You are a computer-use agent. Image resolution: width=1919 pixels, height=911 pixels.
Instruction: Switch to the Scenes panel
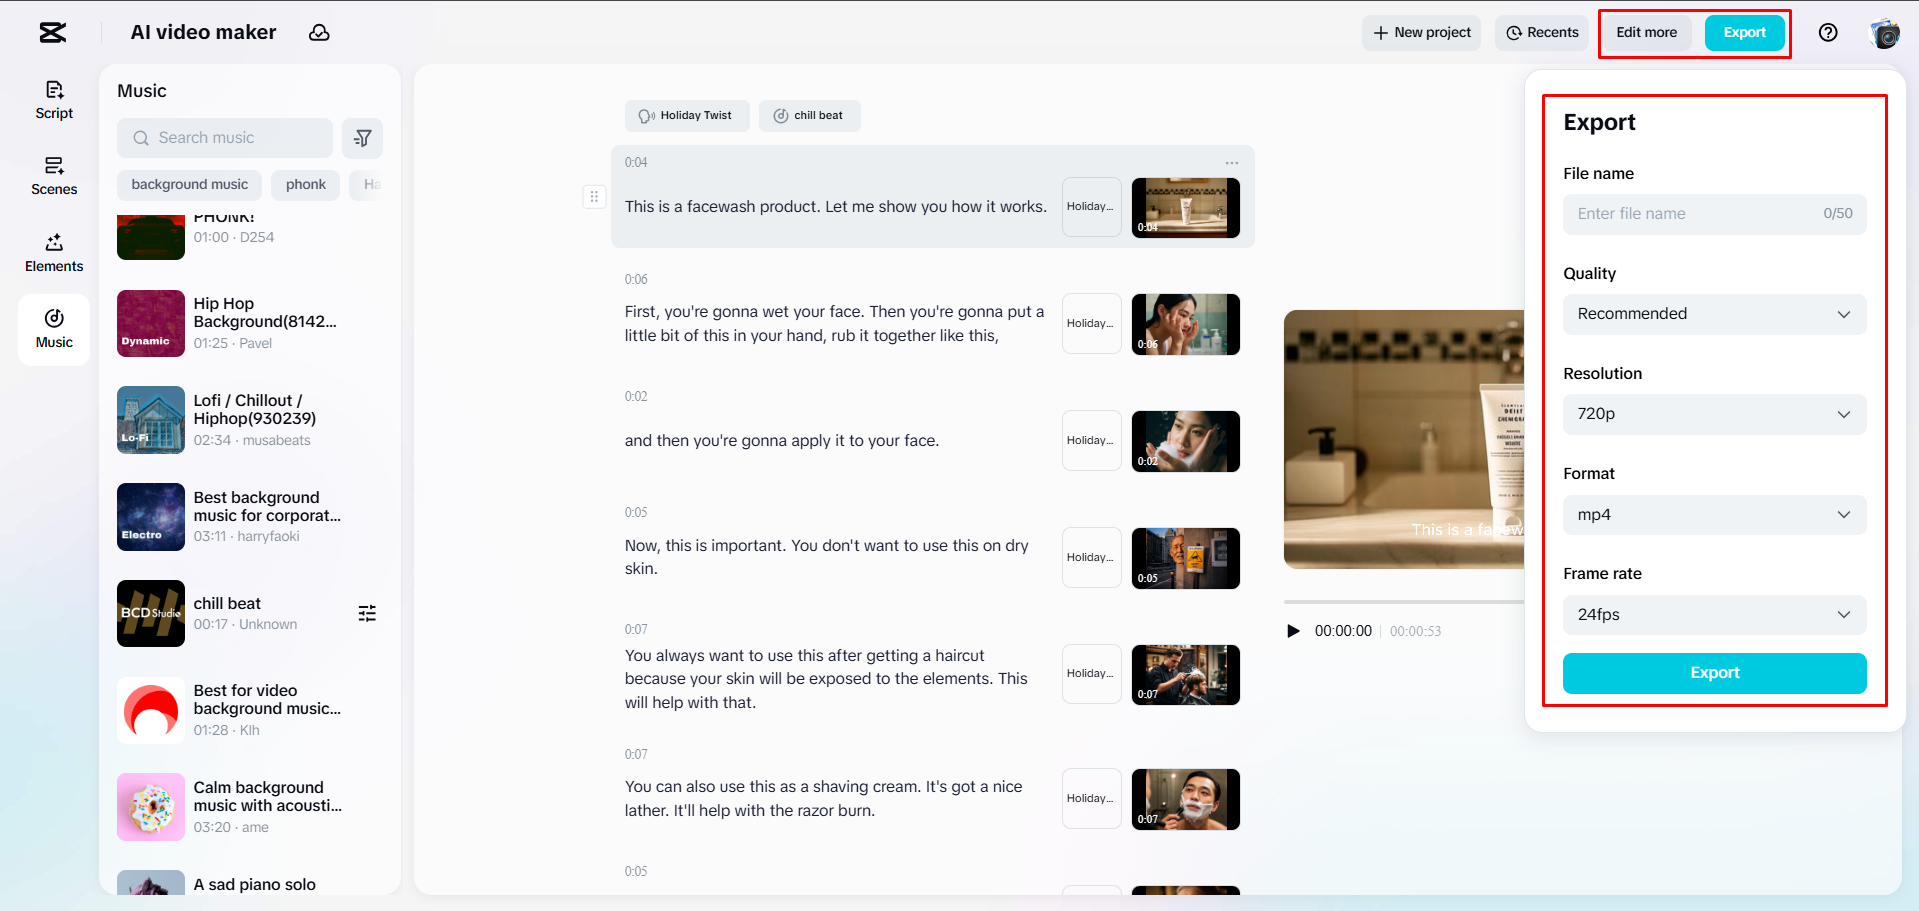[x=54, y=176]
